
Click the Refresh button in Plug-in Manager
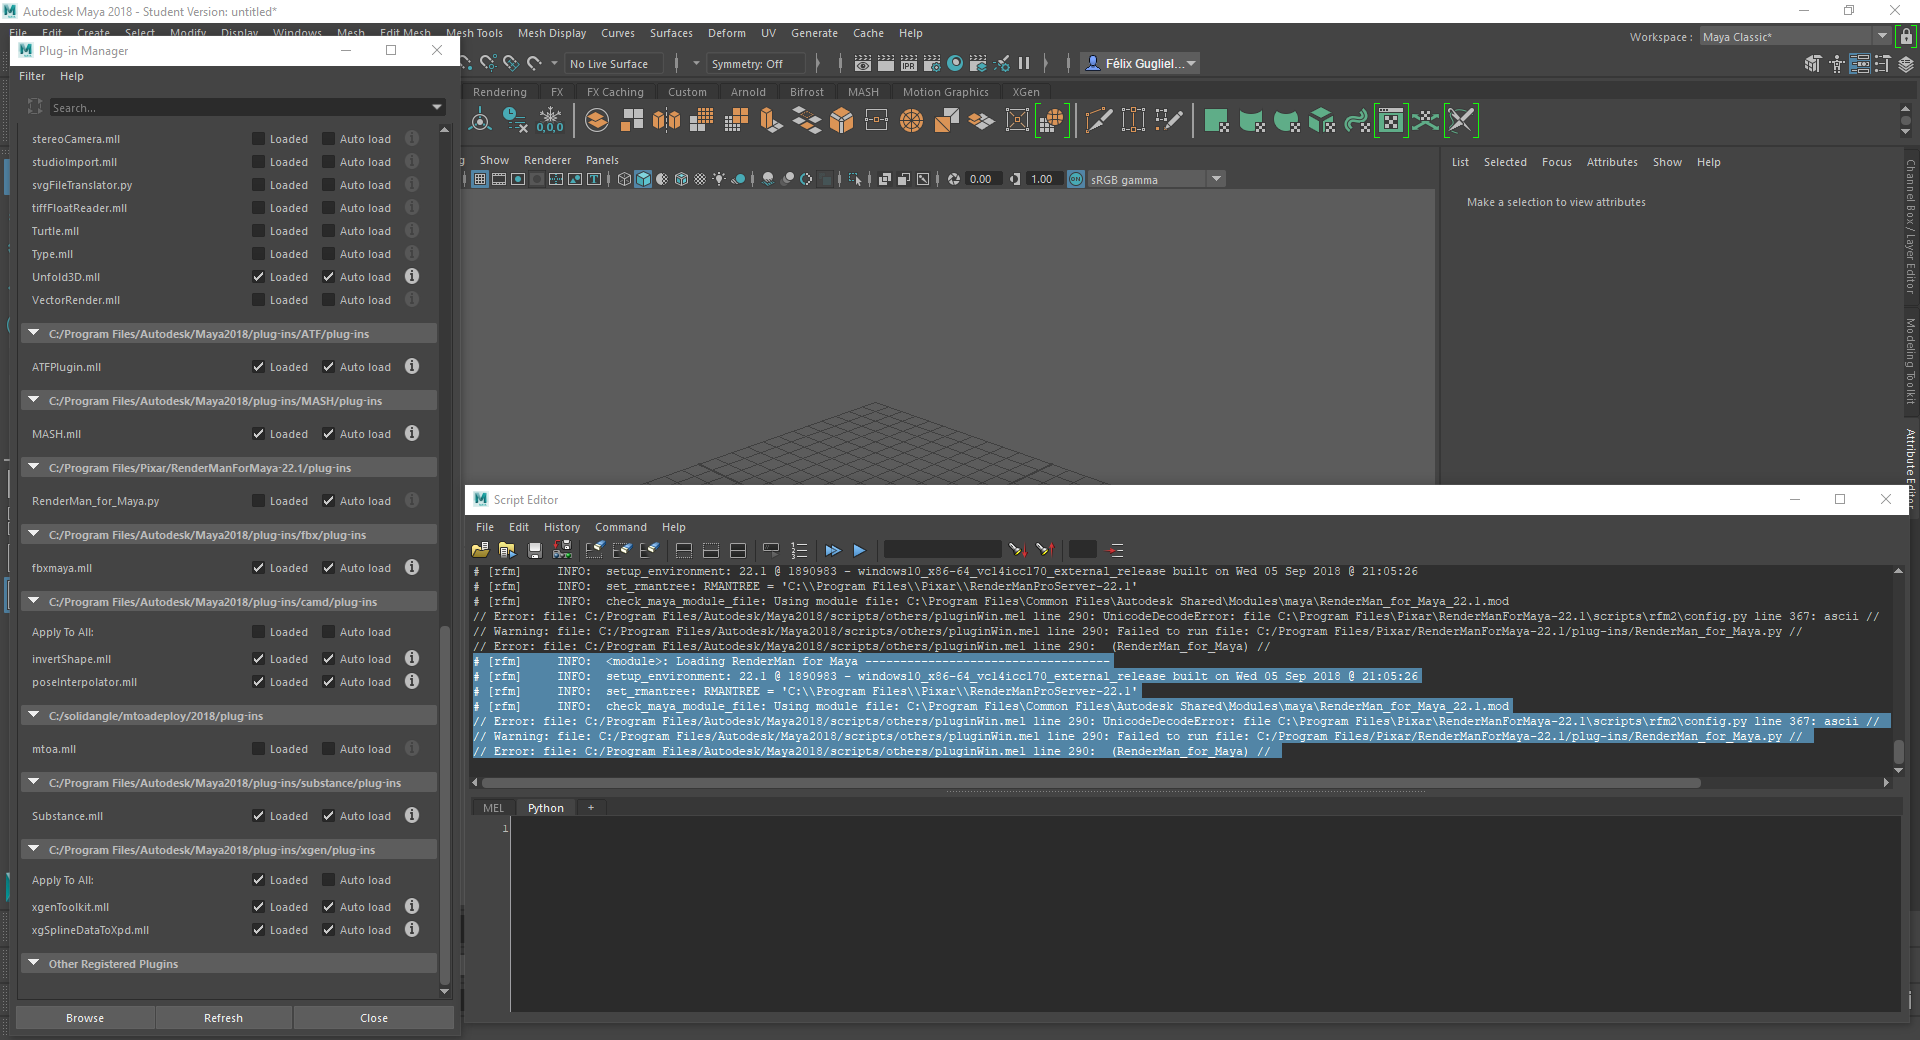click(x=223, y=1018)
